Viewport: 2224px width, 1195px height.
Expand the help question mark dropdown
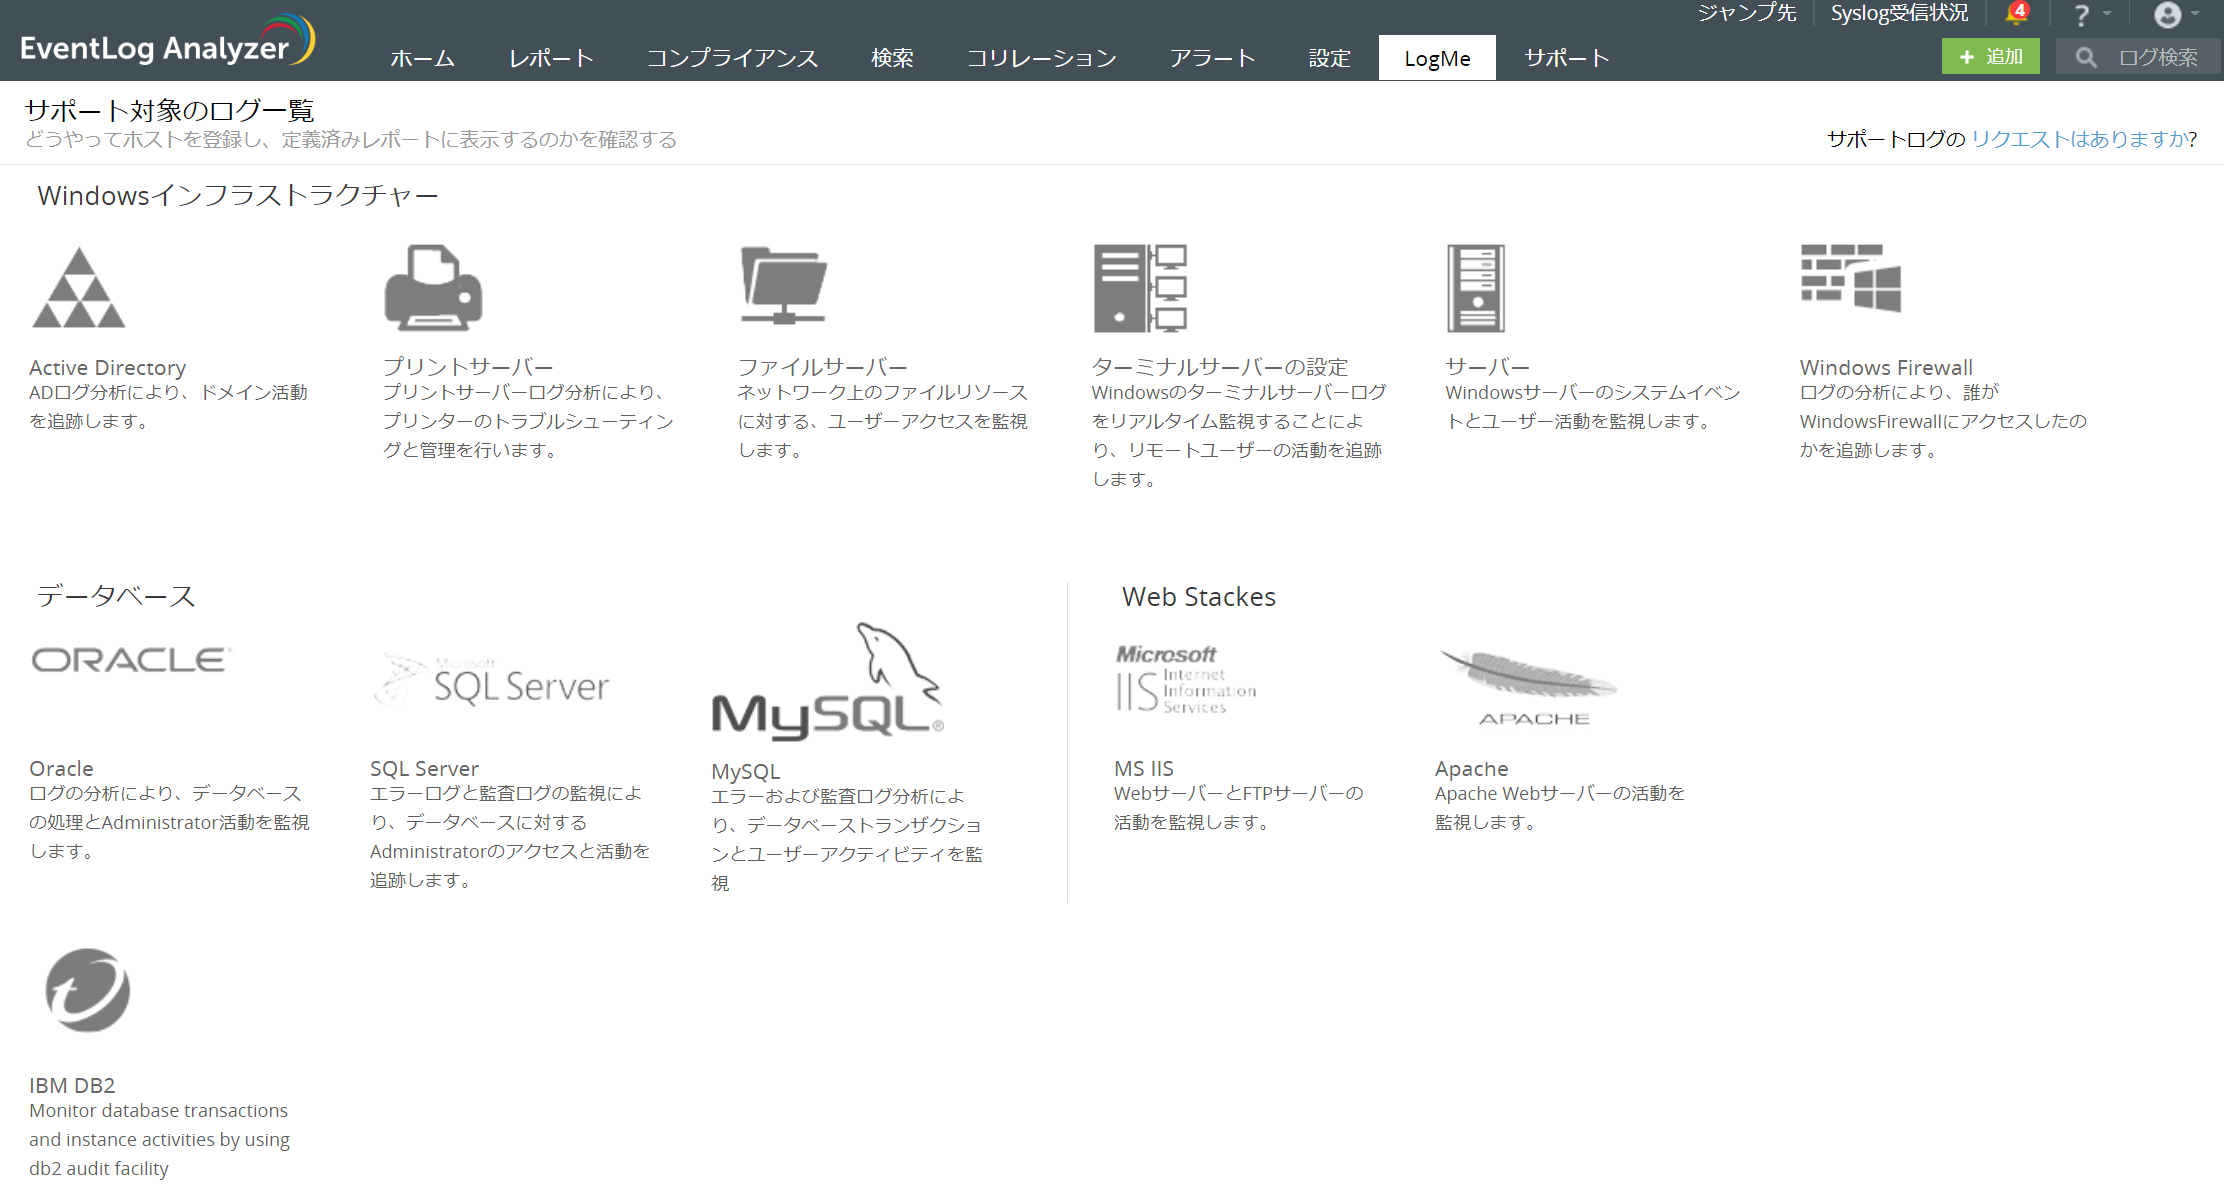coord(2090,15)
